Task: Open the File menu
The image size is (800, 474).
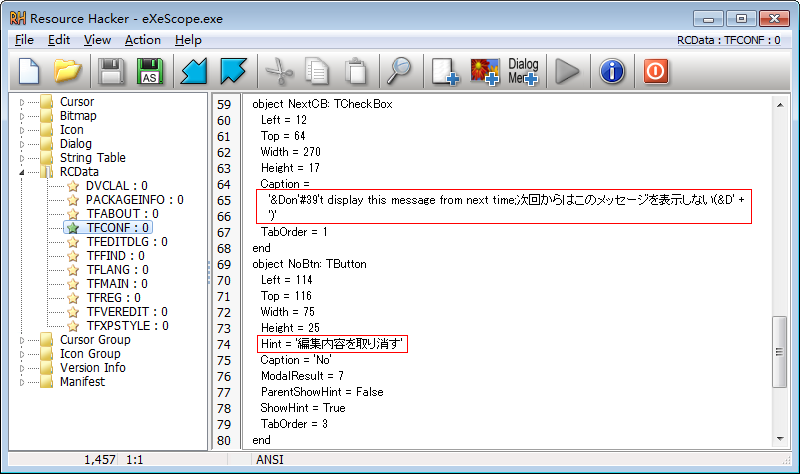Action: [24, 40]
